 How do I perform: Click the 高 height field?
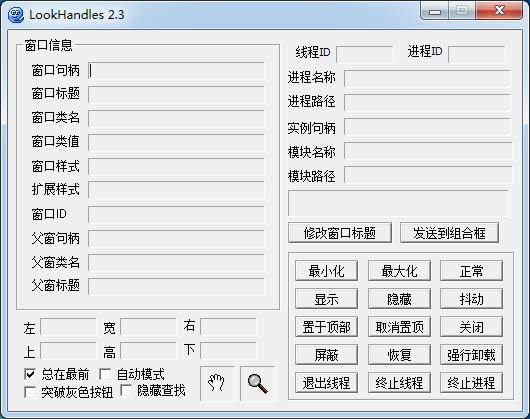(x=148, y=351)
